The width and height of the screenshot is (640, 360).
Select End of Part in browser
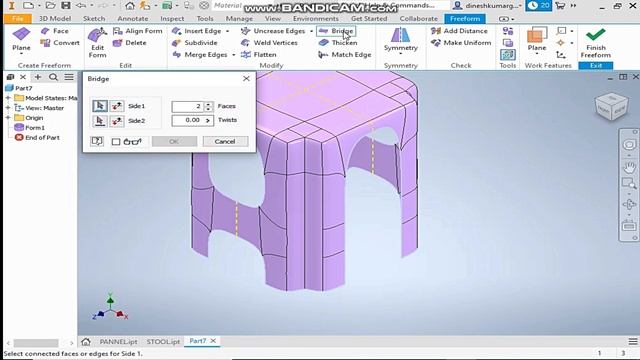pos(38,138)
